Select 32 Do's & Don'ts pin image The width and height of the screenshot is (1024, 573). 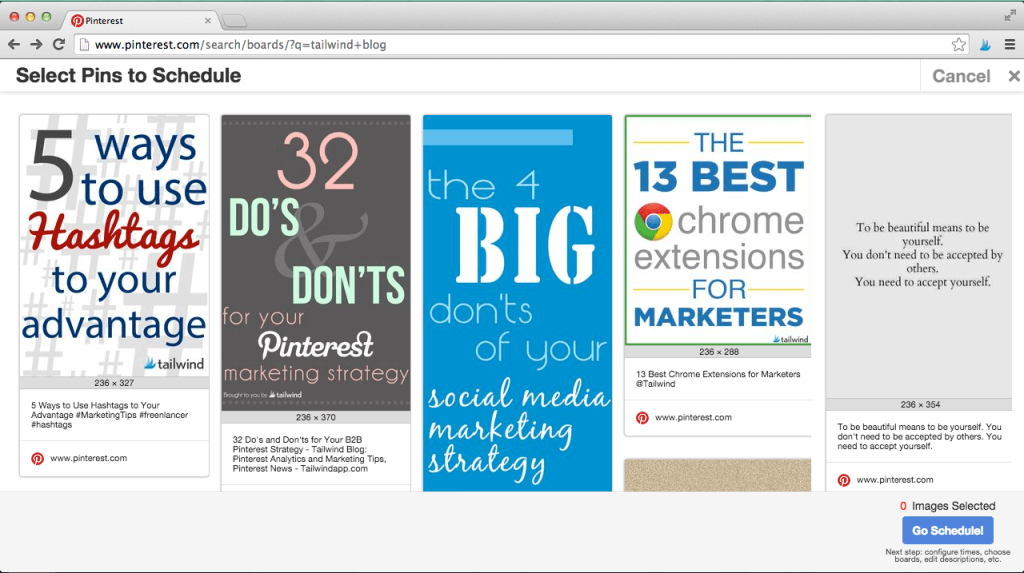316,263
